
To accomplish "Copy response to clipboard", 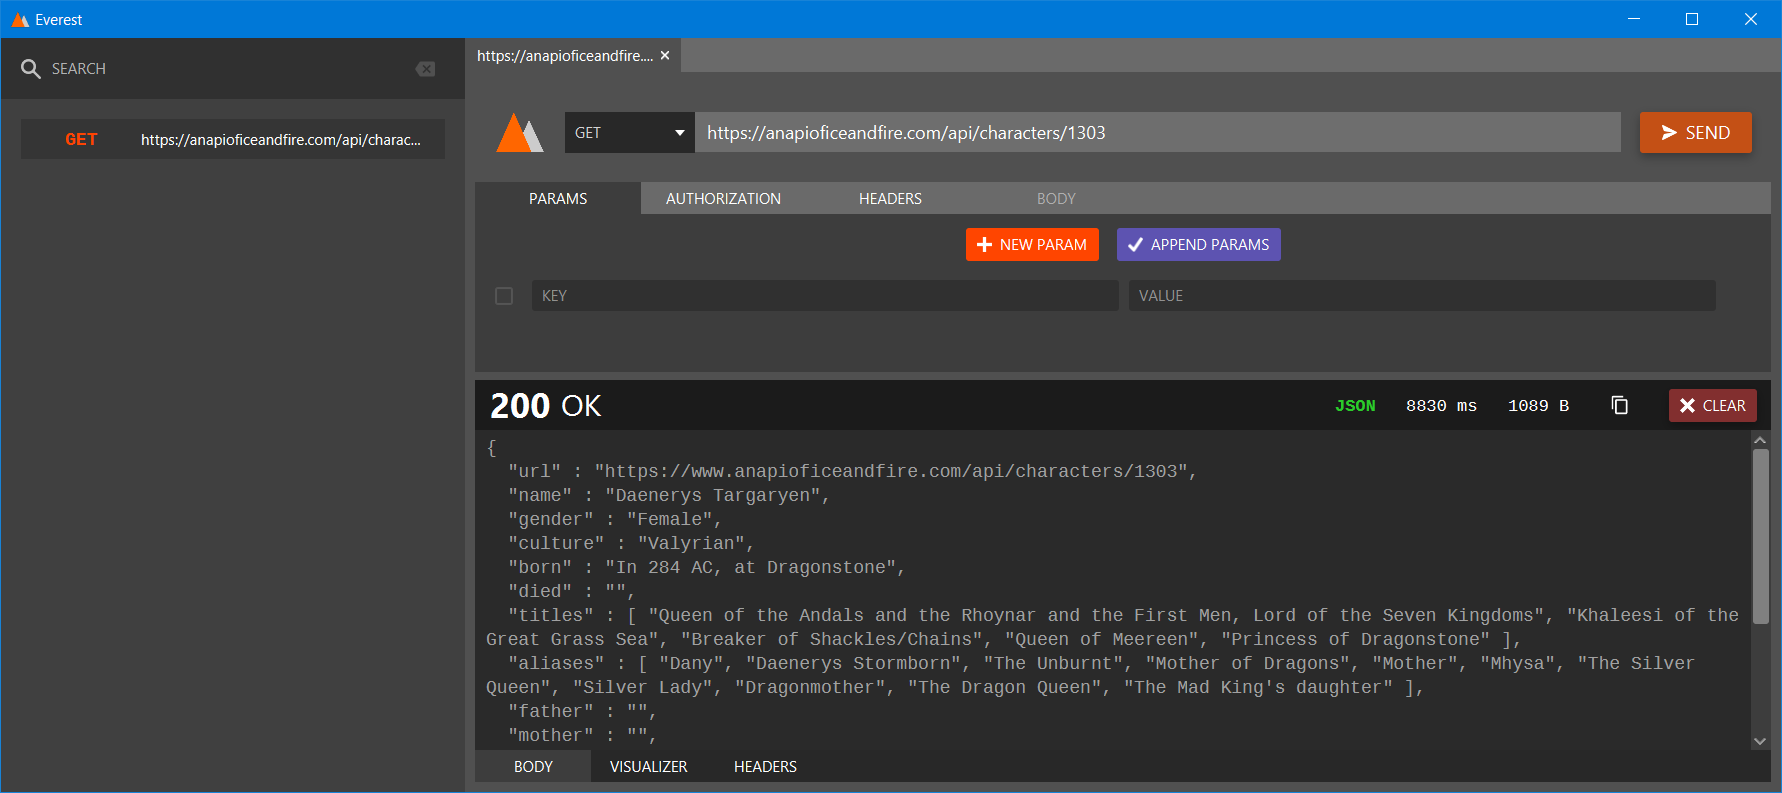I will point(1620,405).
